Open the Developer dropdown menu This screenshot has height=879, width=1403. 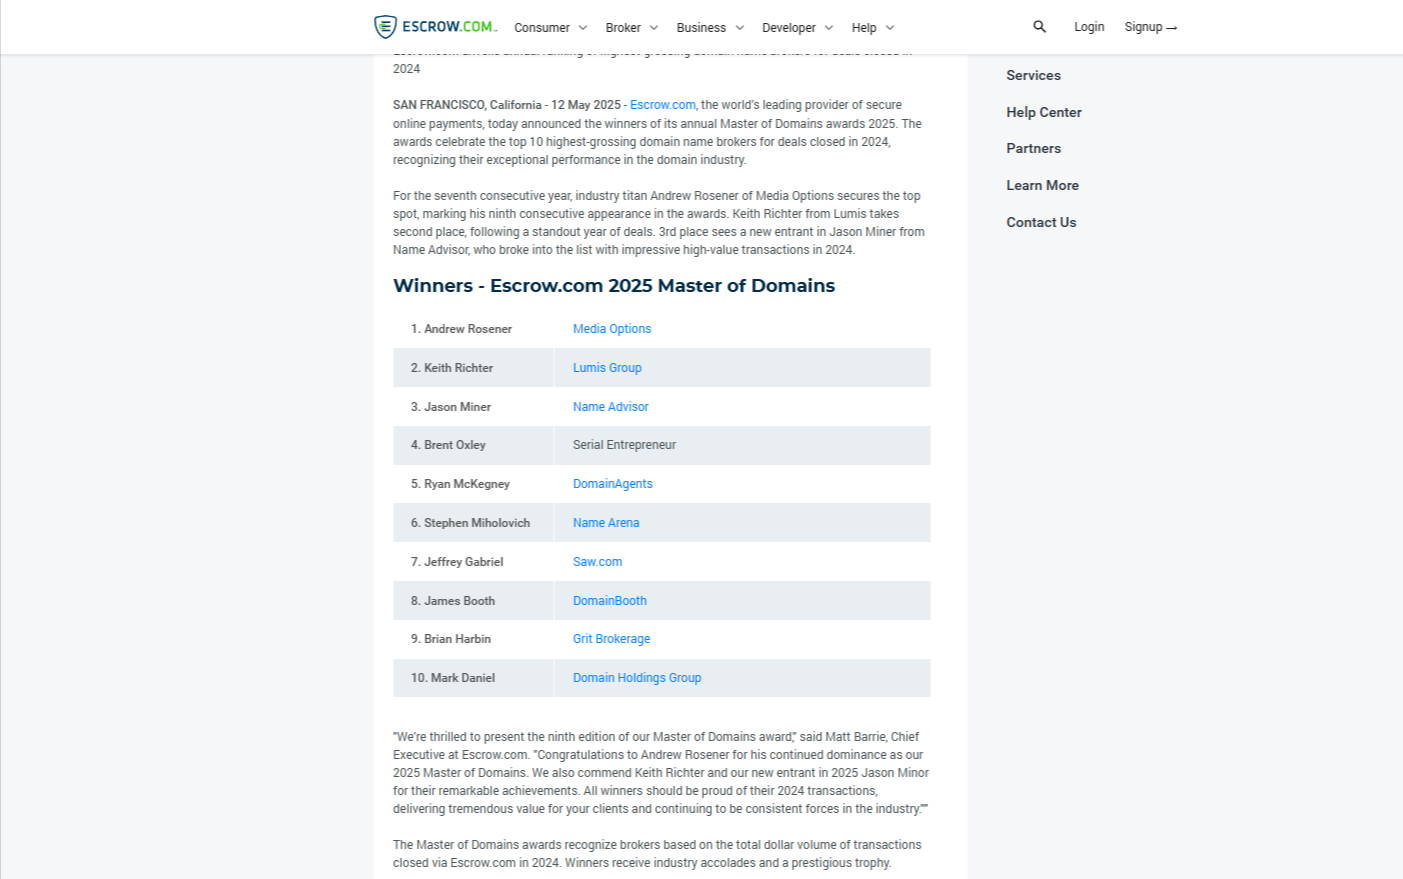coord(797,28)
